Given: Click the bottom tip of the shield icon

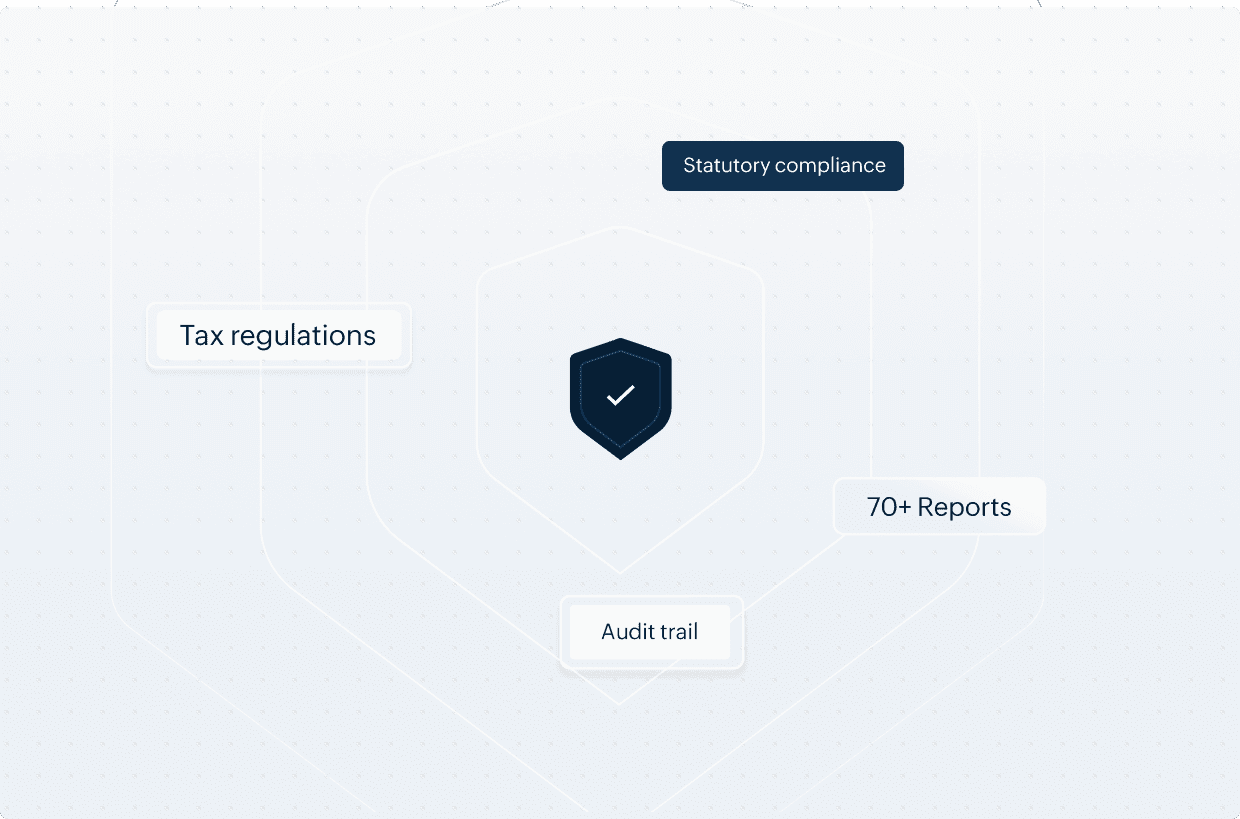Looking at the screenshot, I should point(620,455).
